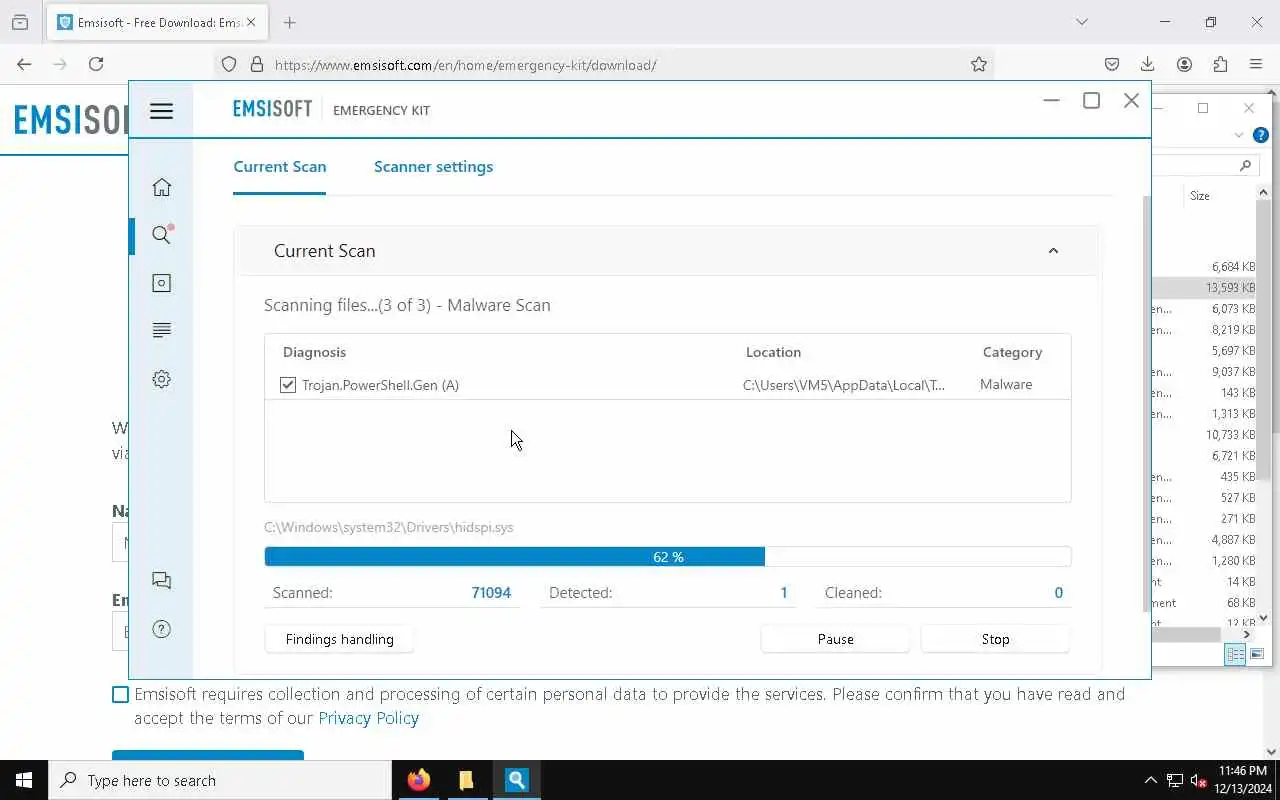Collapse the Current Scan section

pyautogui.click(x=1053, y=251)
